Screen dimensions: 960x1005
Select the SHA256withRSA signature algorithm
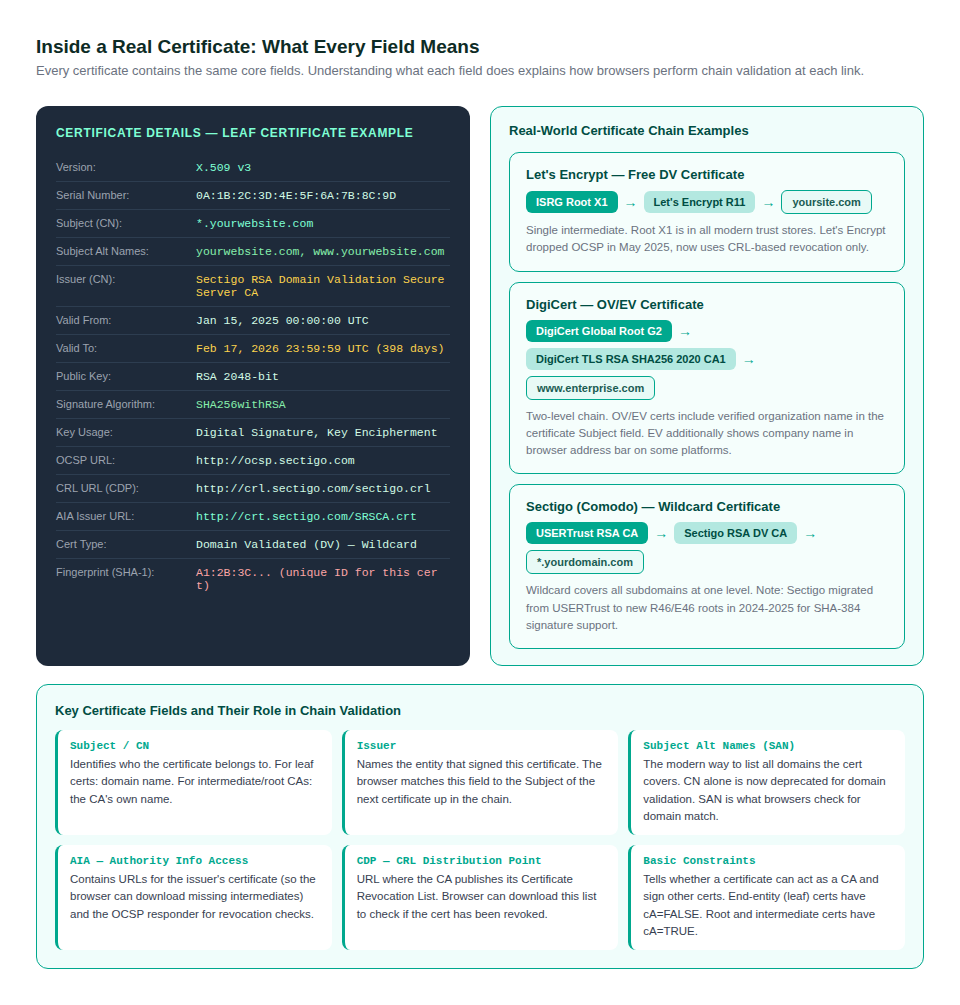point(241,405)
